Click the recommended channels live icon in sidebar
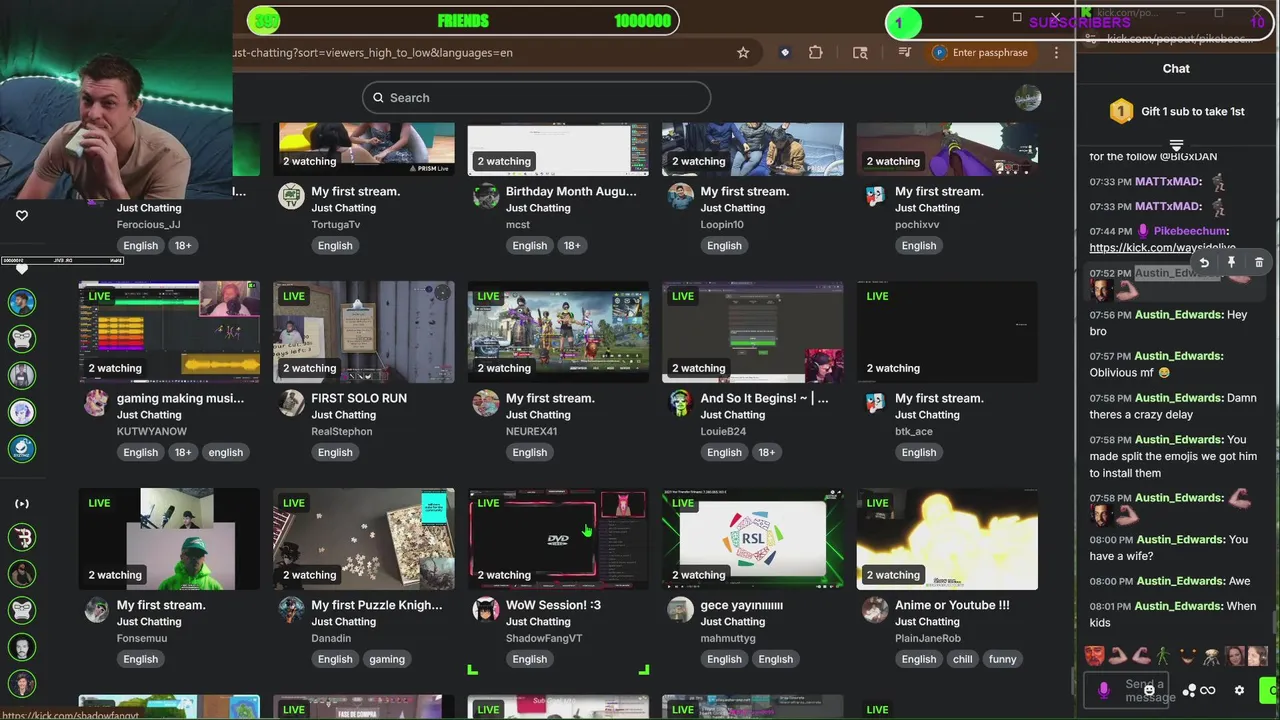 pos(22,504)
